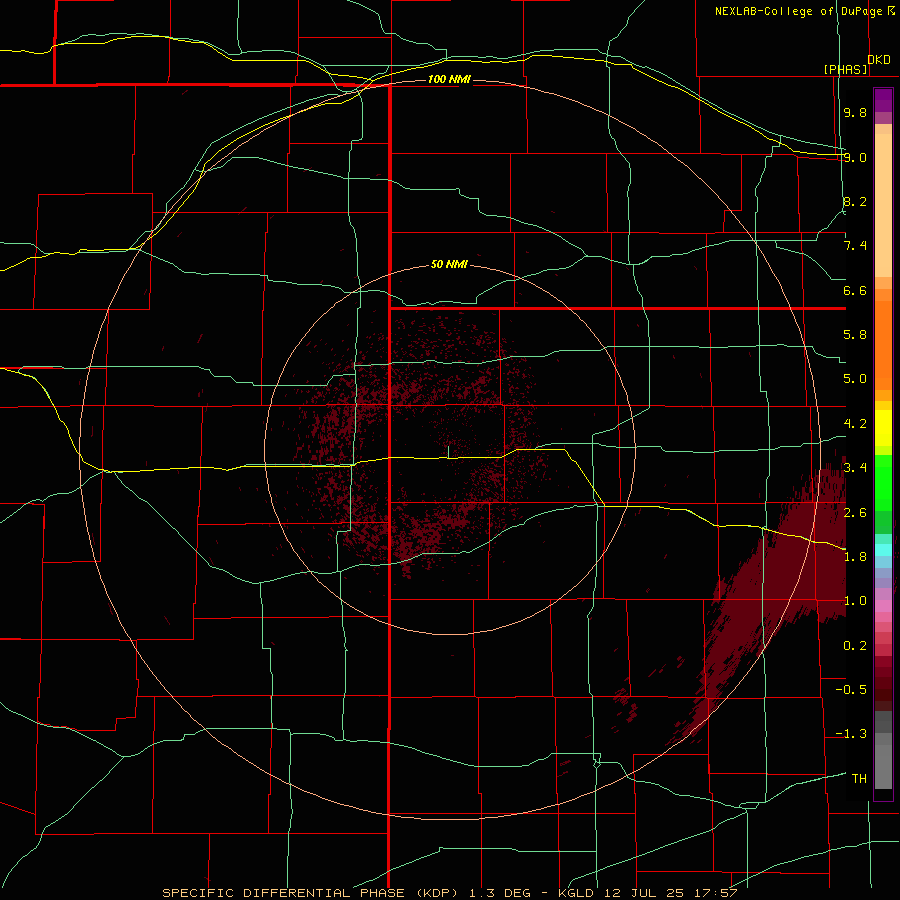Select the gray band at the bar's bottom

883,766
